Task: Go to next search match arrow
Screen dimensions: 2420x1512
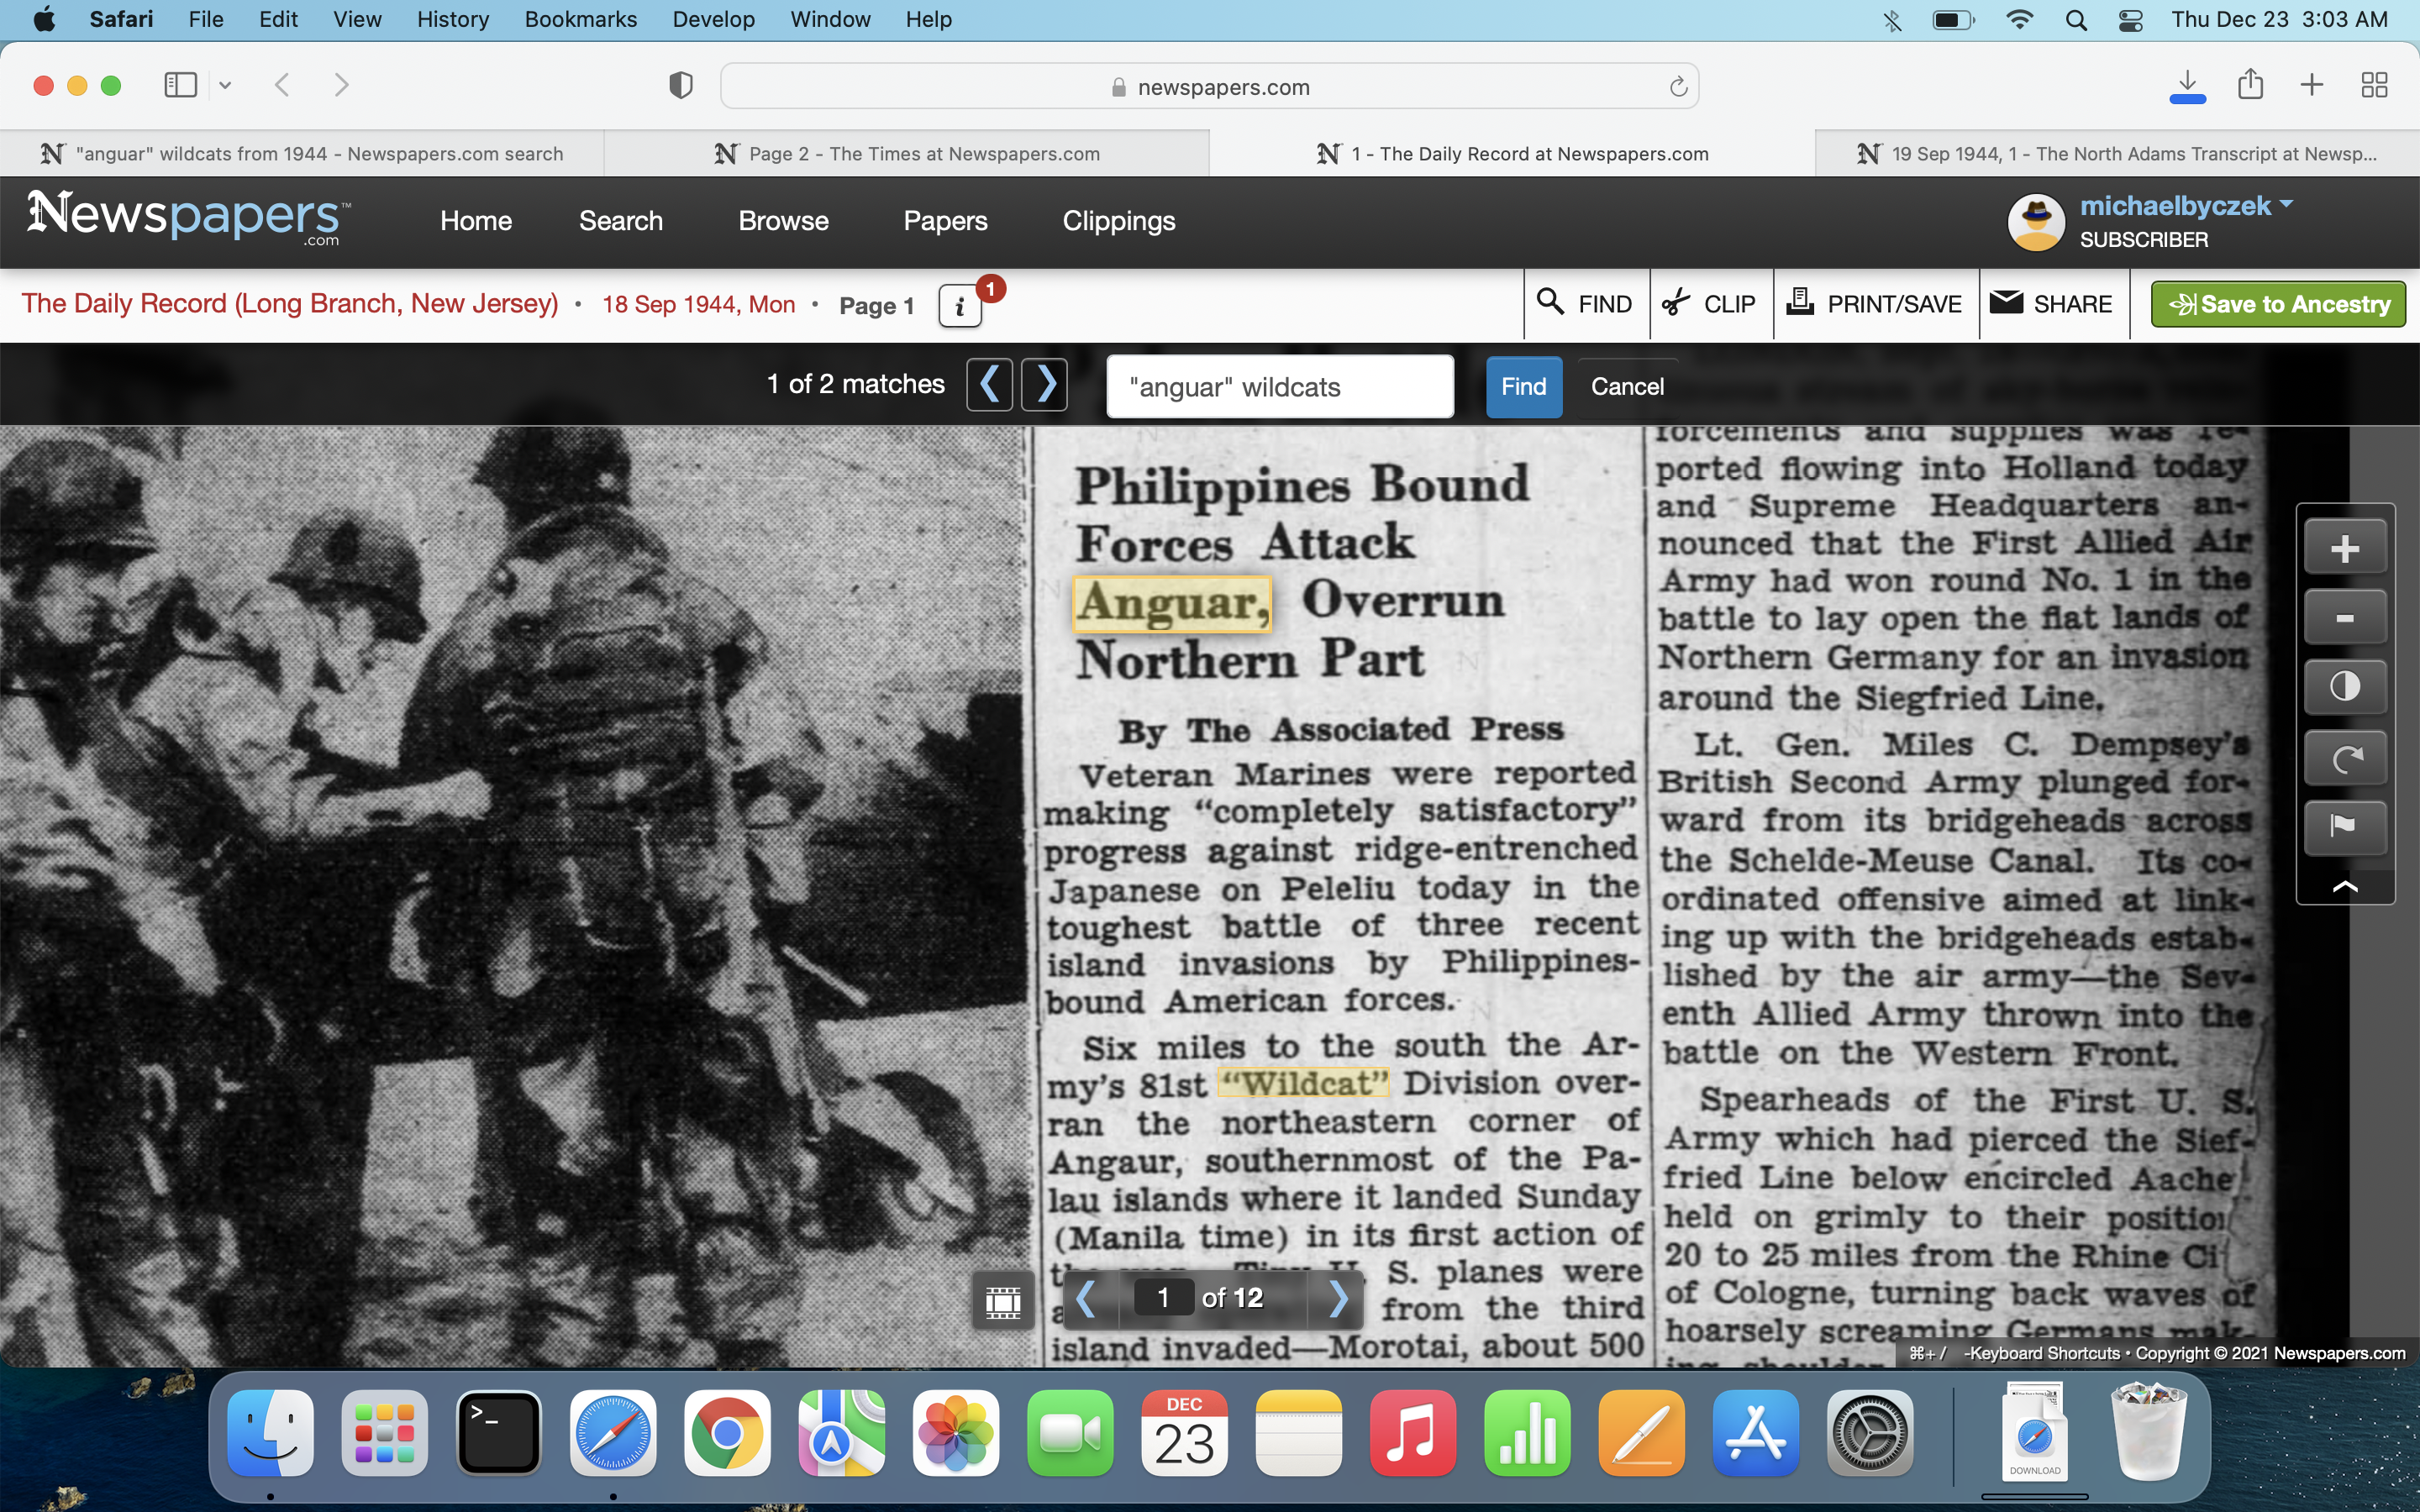Action: (x=1045, y=385)
